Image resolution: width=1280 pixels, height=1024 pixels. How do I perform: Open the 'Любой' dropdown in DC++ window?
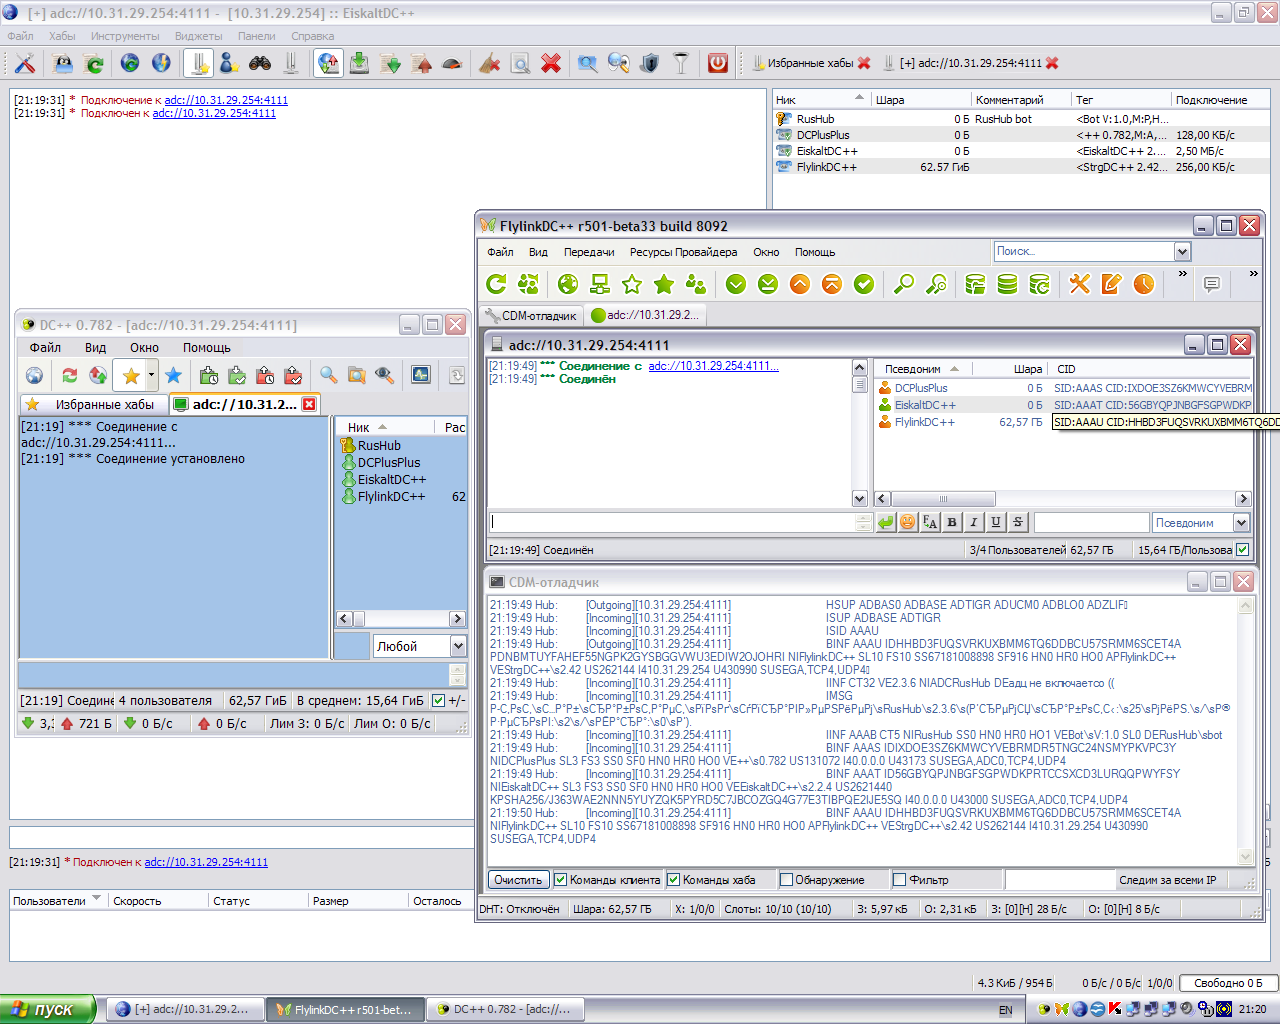point(458,646)
